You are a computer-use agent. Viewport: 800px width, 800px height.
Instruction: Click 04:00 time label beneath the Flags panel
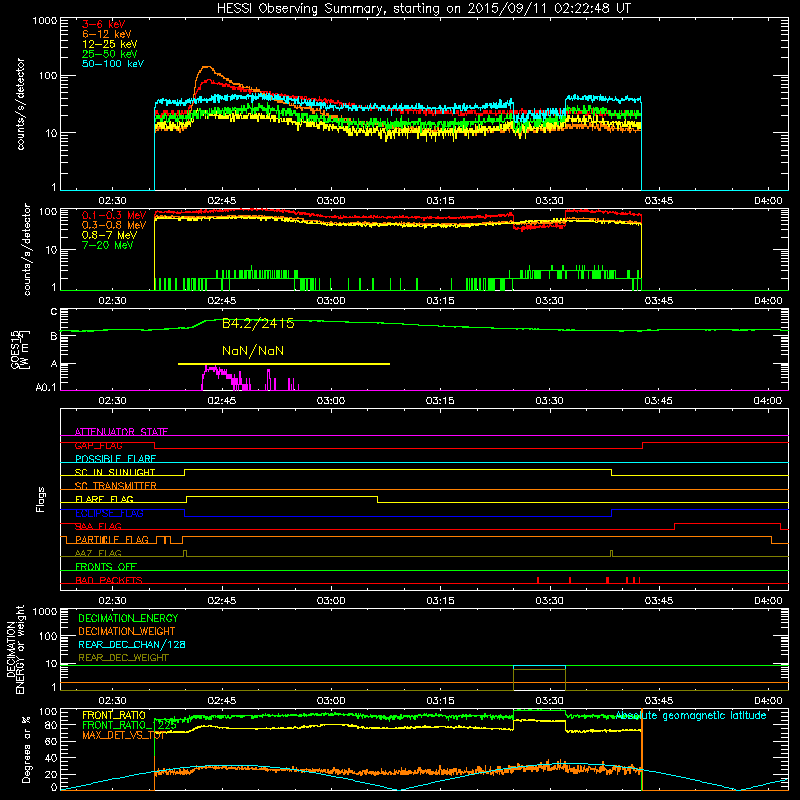(768, 601)
